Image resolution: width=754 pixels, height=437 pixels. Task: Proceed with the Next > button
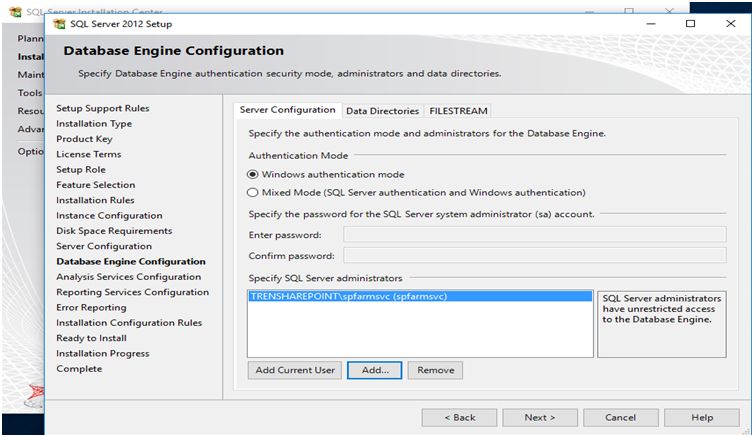click(x=539, y=417)
